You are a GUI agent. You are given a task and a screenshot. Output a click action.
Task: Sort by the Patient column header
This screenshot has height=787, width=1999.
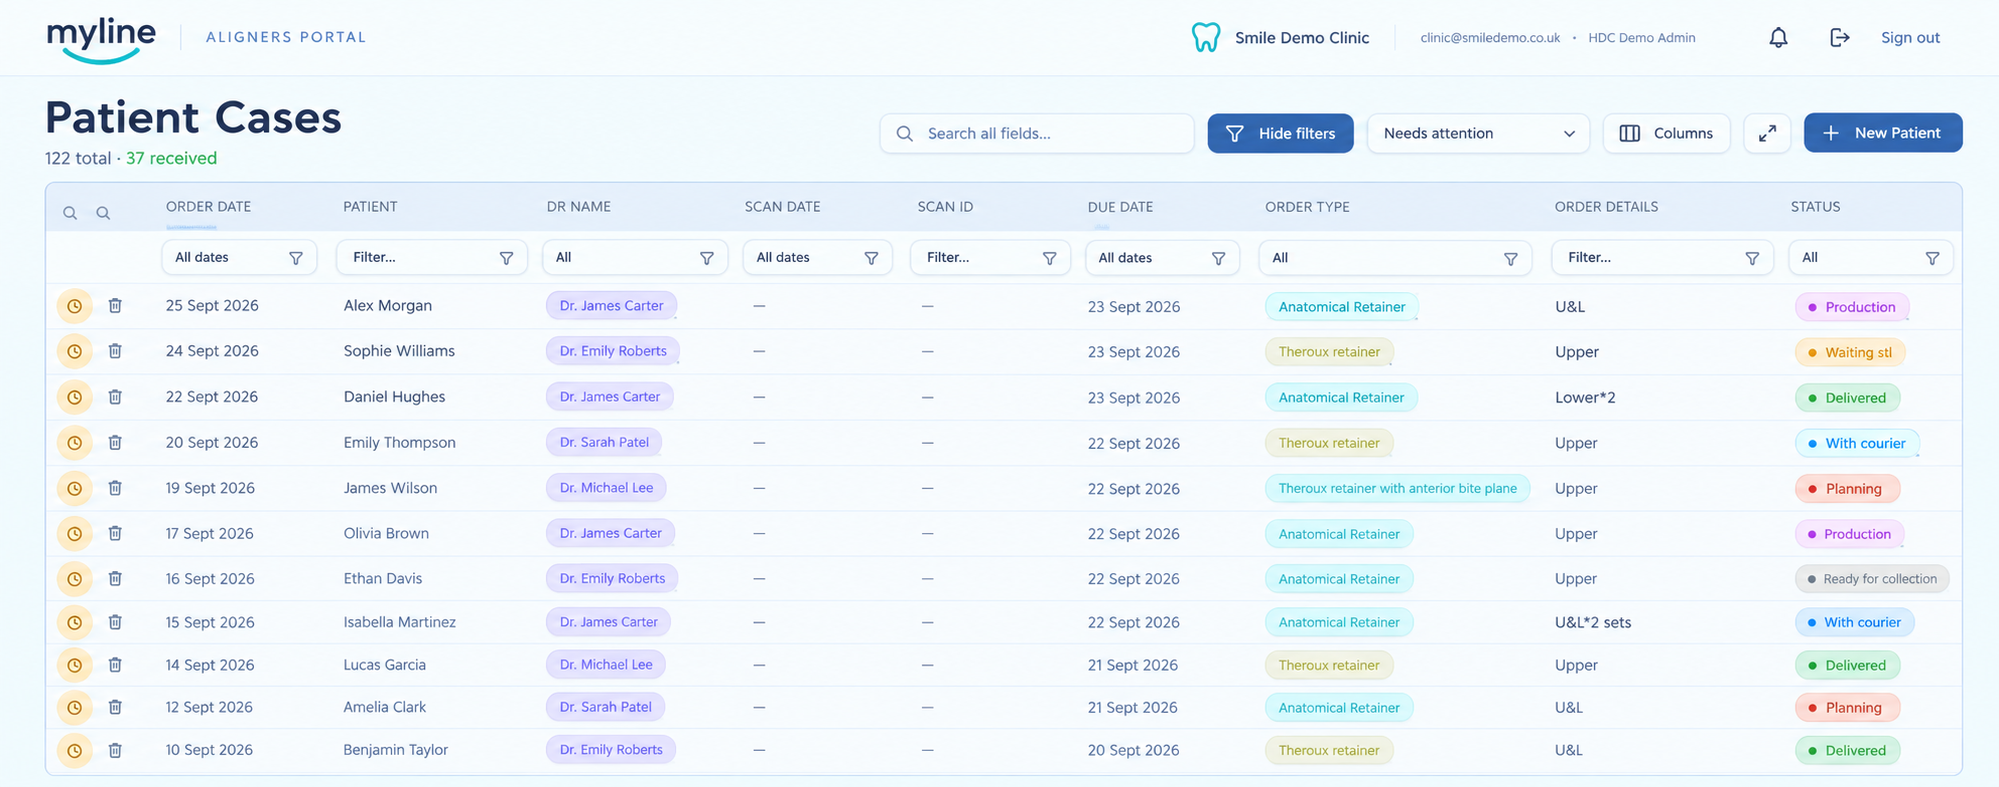(370, 207)
